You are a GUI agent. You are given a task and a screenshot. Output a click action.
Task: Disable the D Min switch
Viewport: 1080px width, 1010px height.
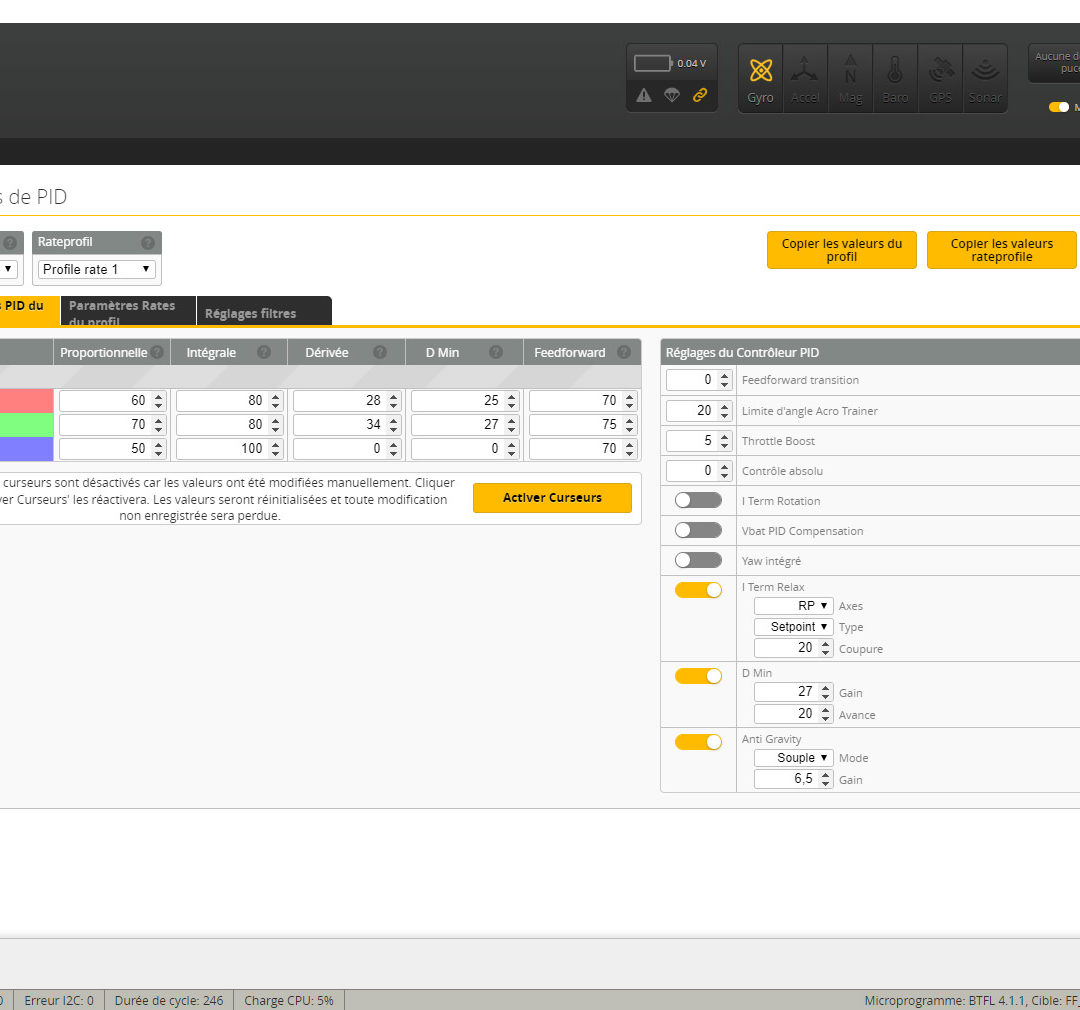click(x=698, y=676)
